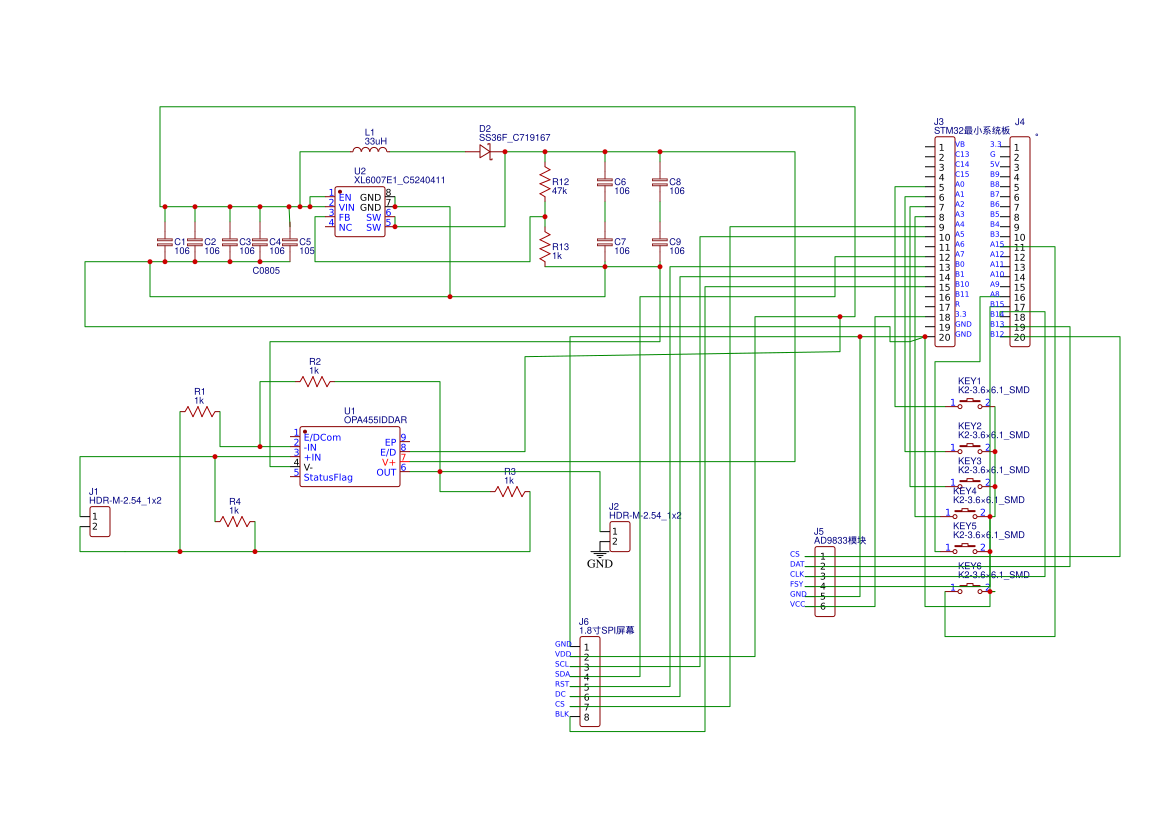
Task: Click the R2 1k resistor symbol
Action: coord(315,381)
